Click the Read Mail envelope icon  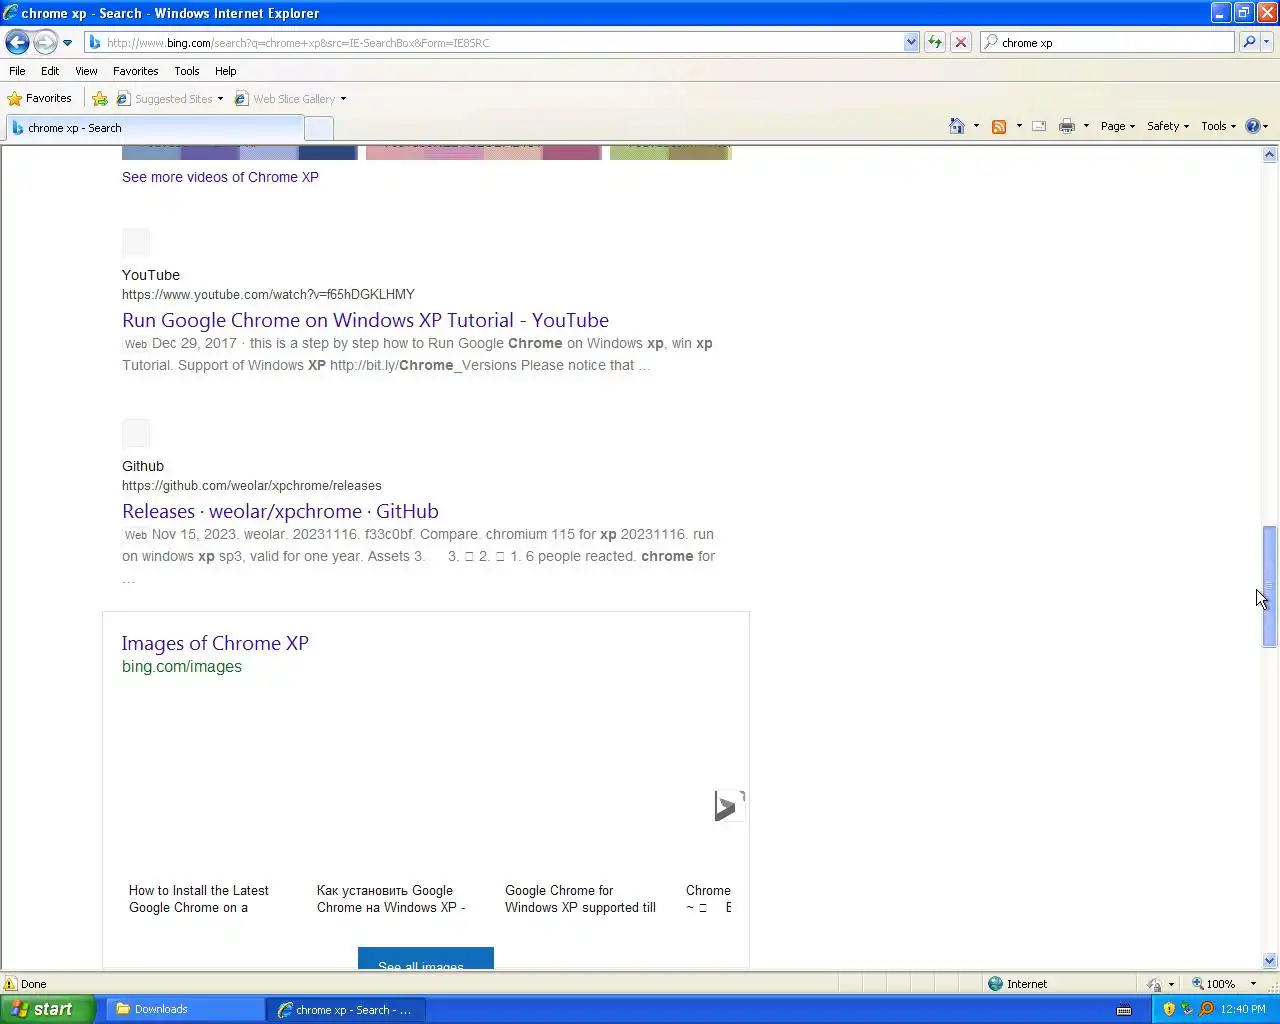(x=1039, y=126)
